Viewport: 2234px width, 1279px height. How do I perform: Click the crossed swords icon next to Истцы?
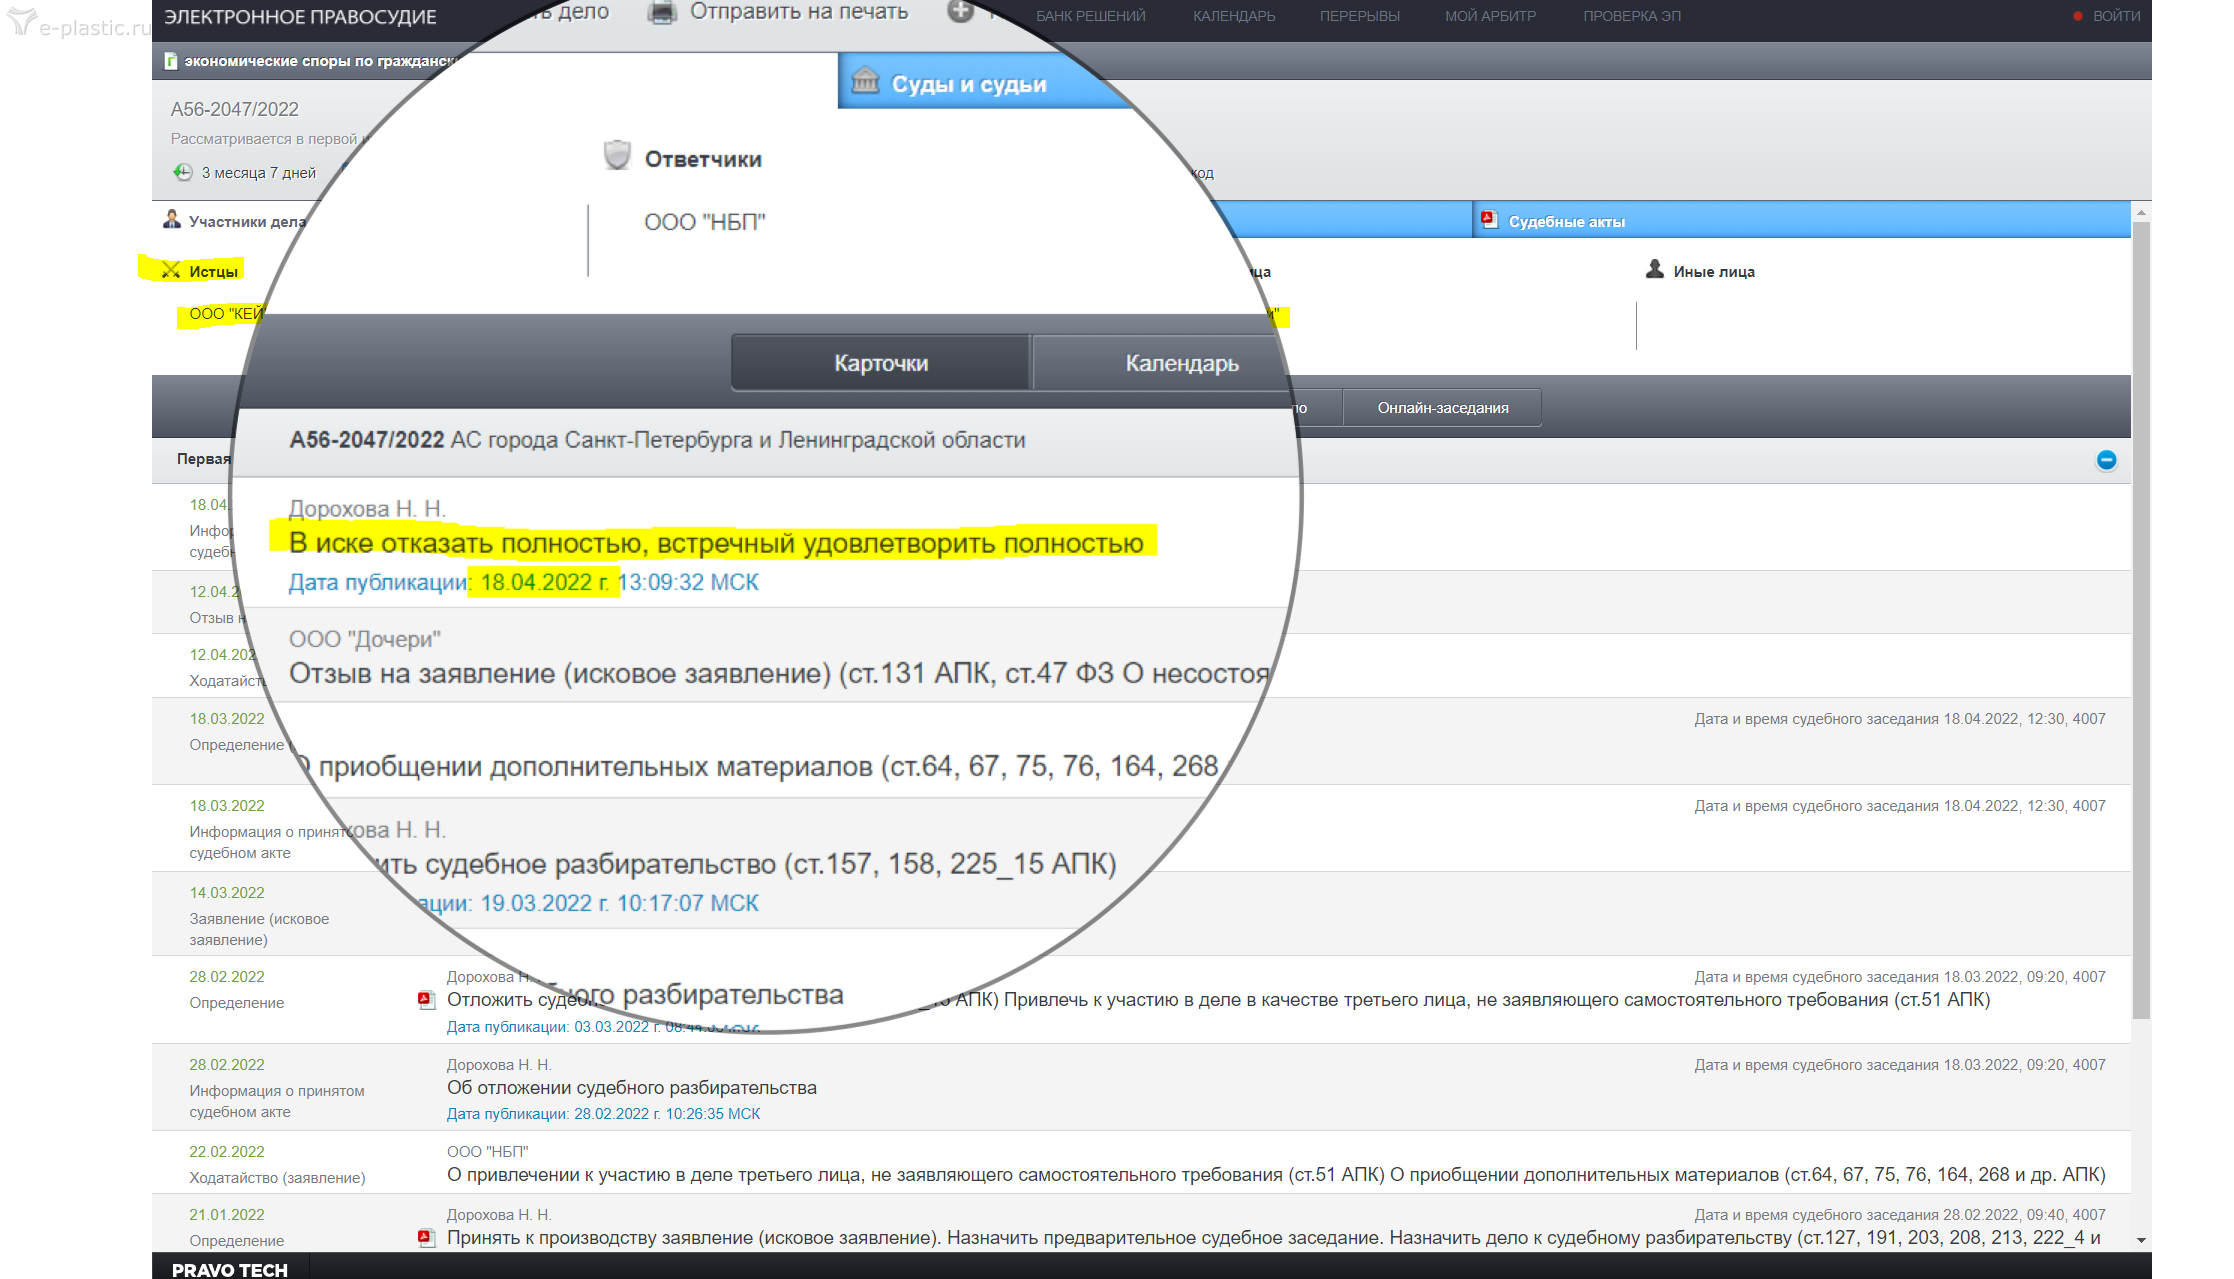pyautogui.click(x=171, y=270)
